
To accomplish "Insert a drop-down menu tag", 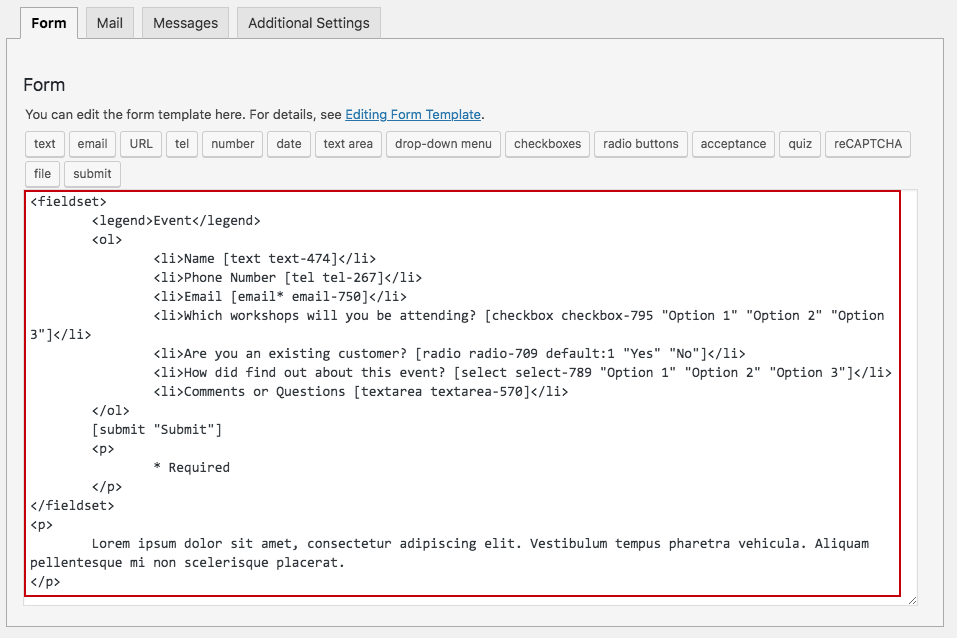I will [443, 144].
